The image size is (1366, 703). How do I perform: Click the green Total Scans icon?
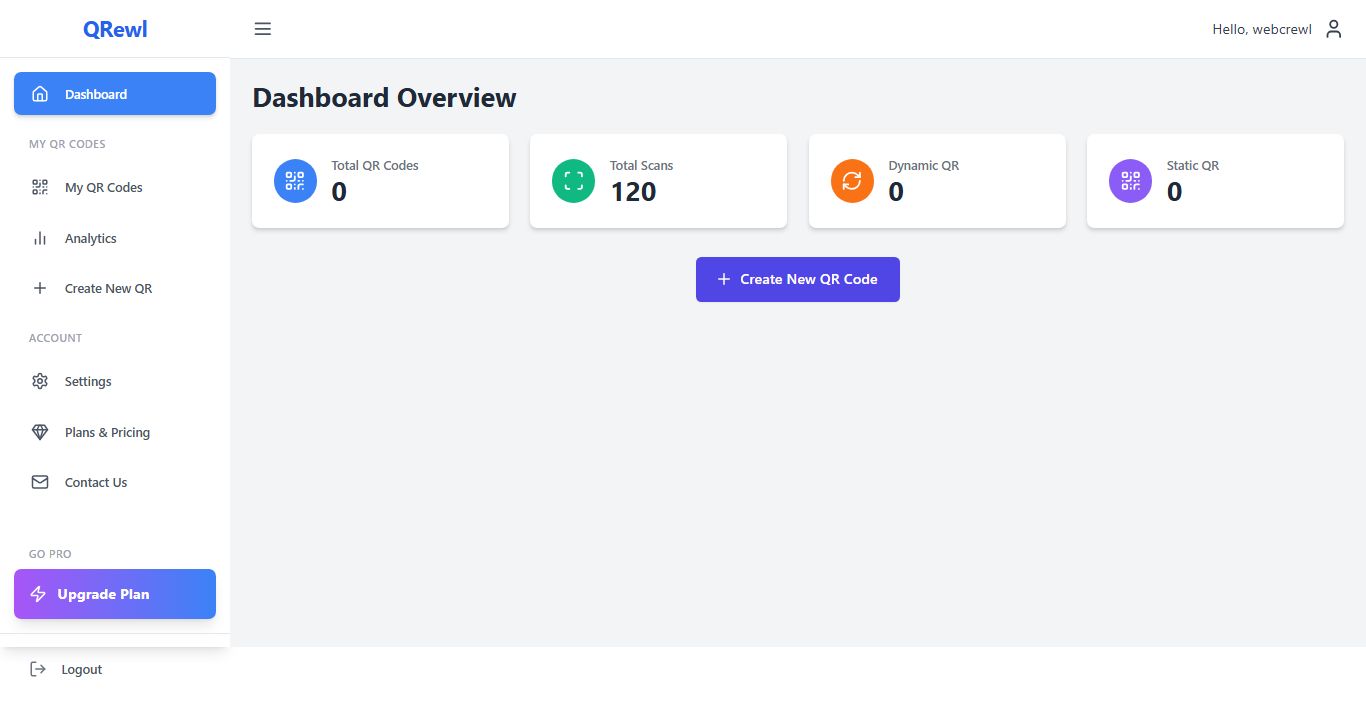(573, 181)
